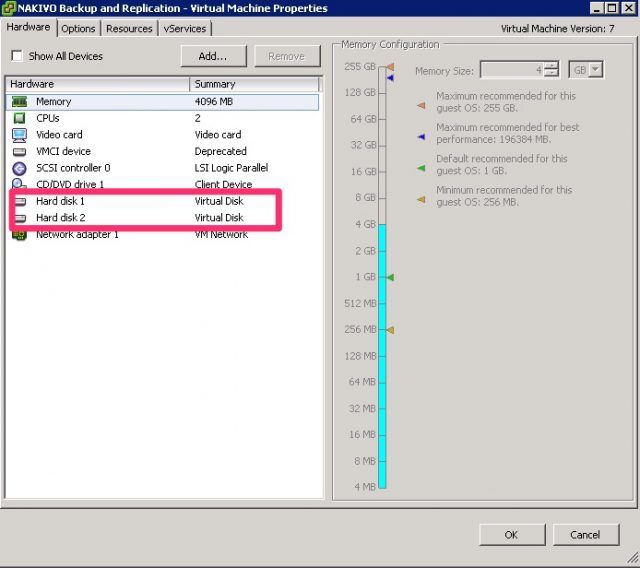Click the Hard disk 2 drive icon
Image resolution: width=640 pixels, height=568 pixels.
coord(20,218)
